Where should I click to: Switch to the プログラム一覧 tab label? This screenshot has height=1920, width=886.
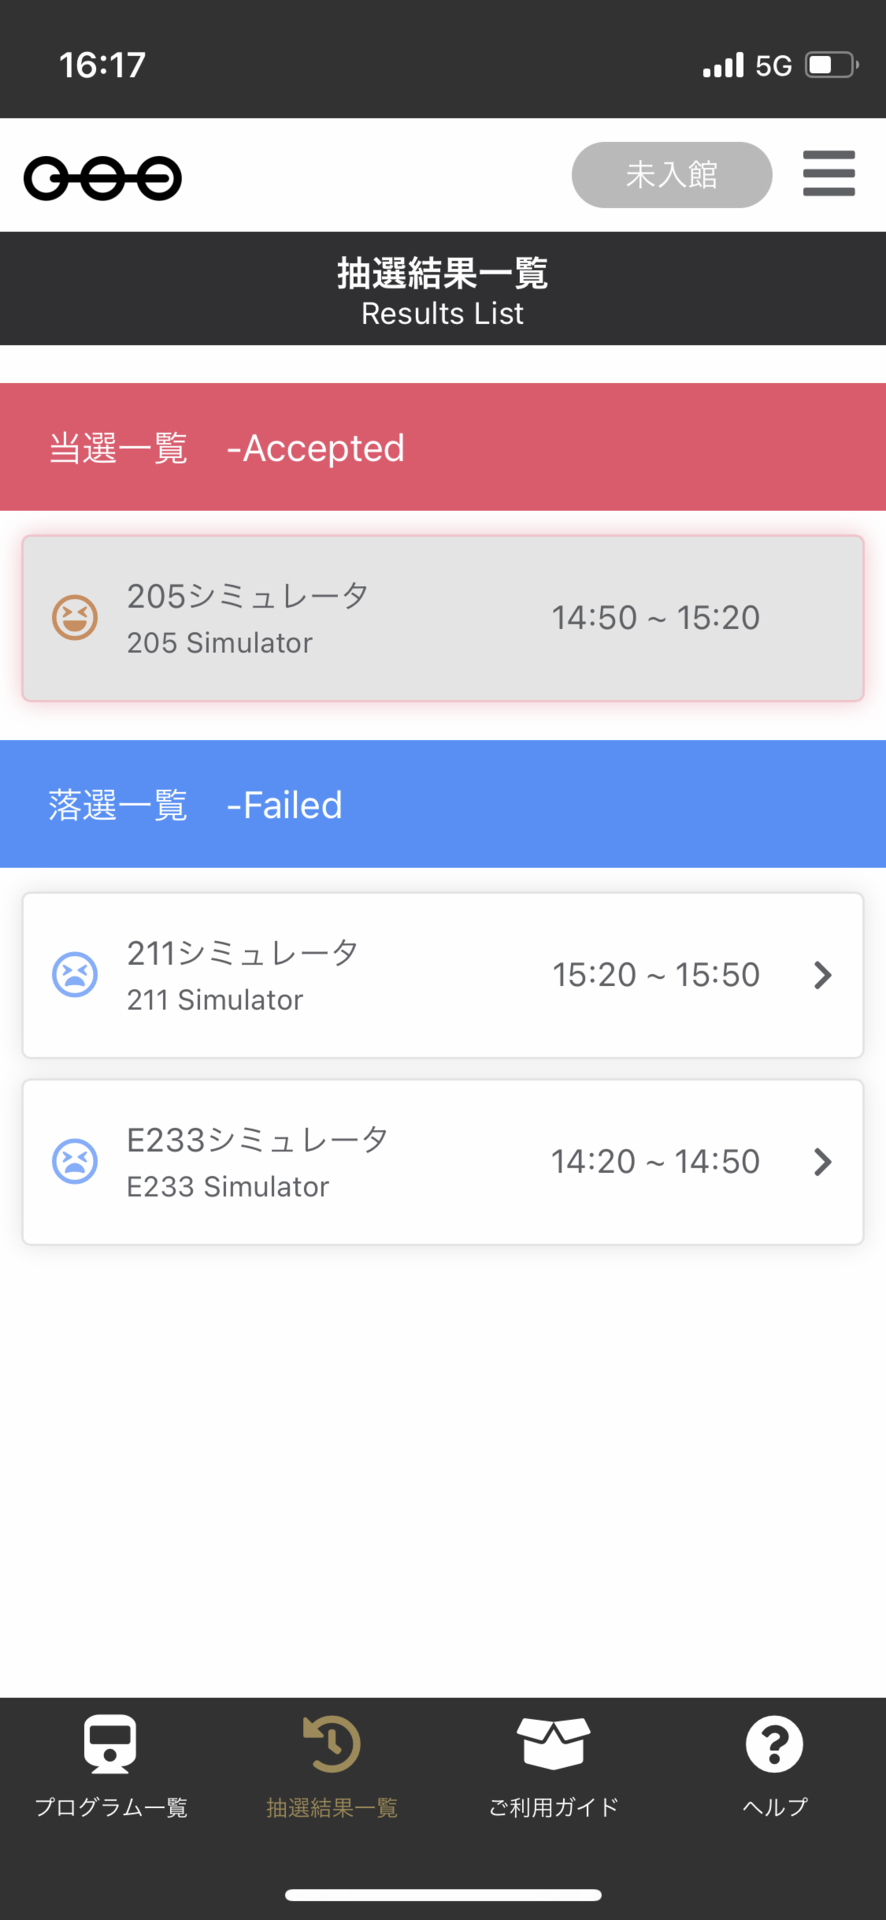click(111, 1807)
